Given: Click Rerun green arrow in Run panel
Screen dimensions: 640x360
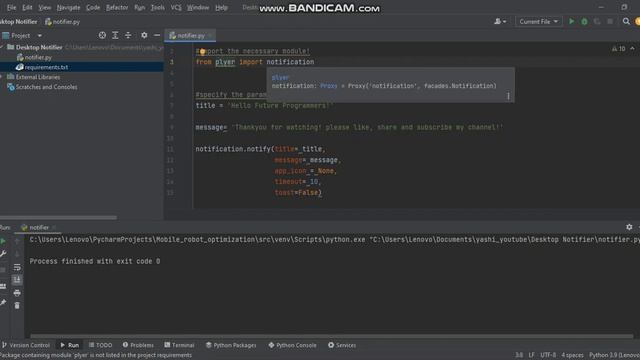Looking at the screenshot, I should (x=3, y=241).
